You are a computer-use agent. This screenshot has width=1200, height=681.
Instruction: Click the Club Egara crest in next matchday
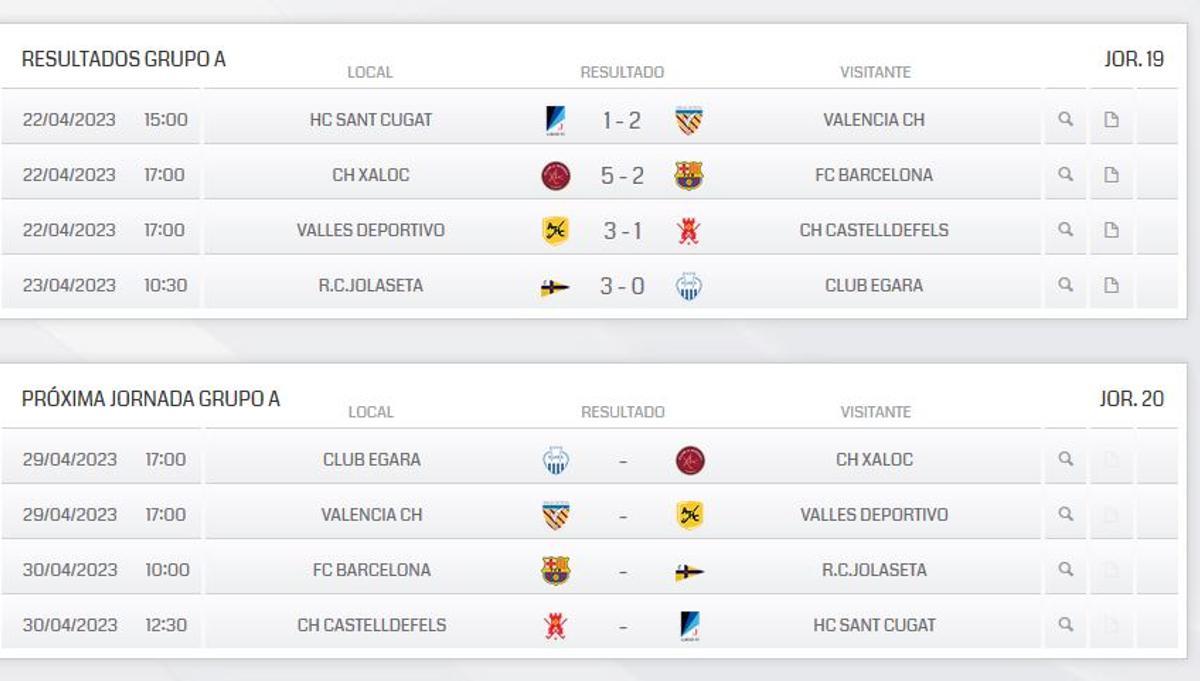click(x=553, y=459)
